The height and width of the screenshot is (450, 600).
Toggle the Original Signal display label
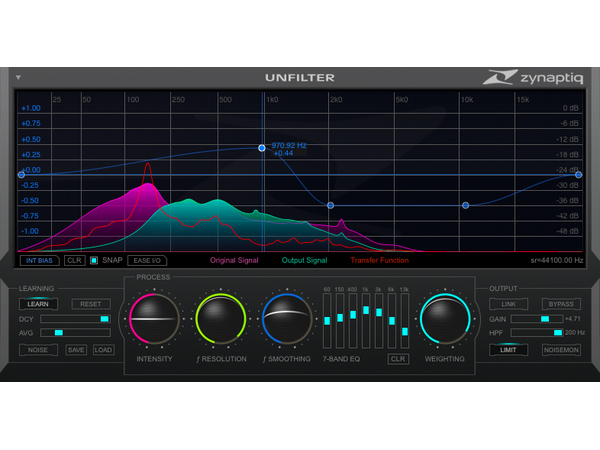point(234,260)
